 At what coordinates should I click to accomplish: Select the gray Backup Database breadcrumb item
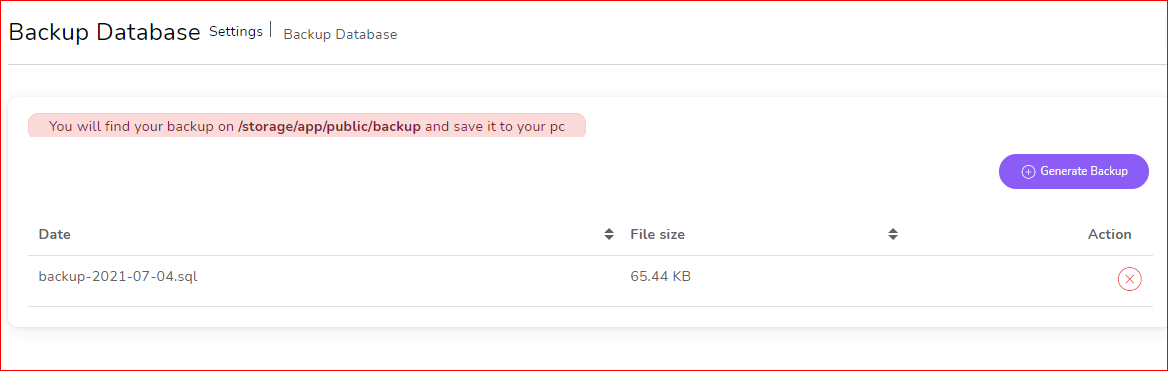coord(340,34)
